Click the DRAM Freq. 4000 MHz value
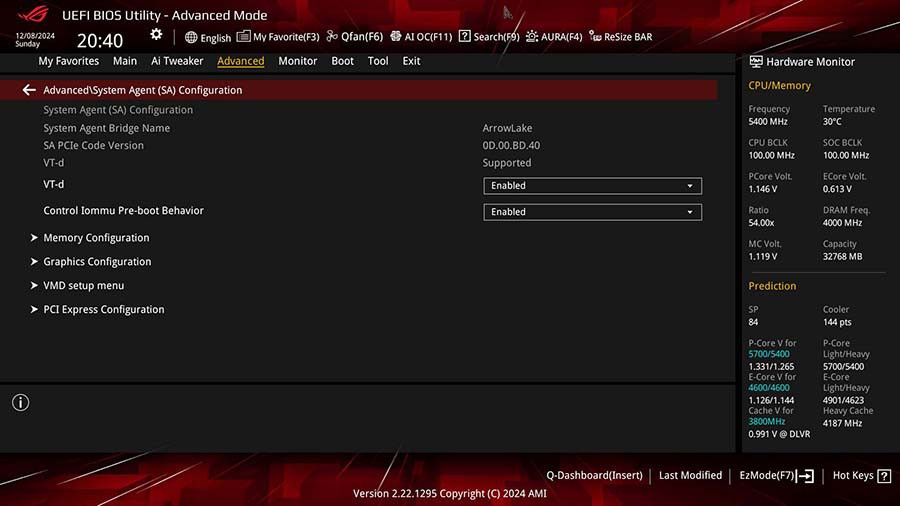Screen dimensions: 900x506 pyautogui.click(x=843, y=223)
